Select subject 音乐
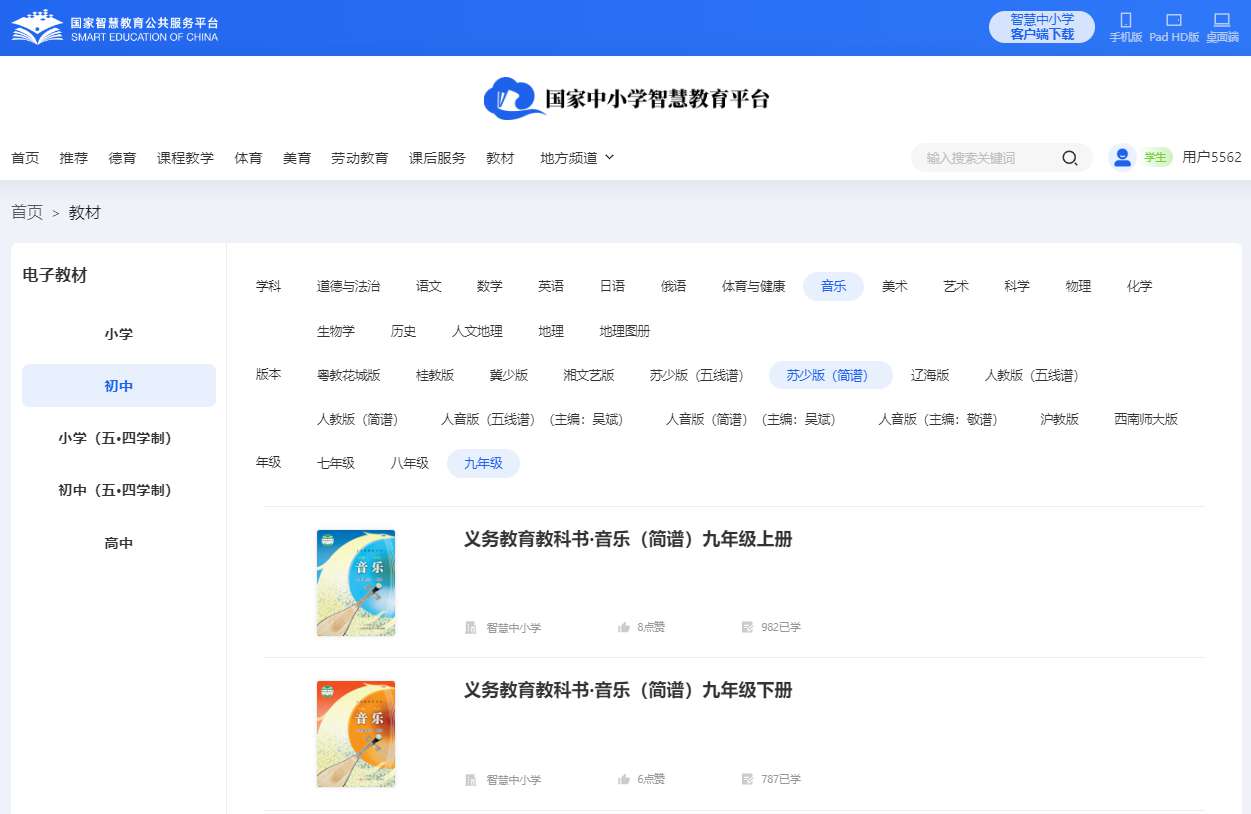 (834, 286)
